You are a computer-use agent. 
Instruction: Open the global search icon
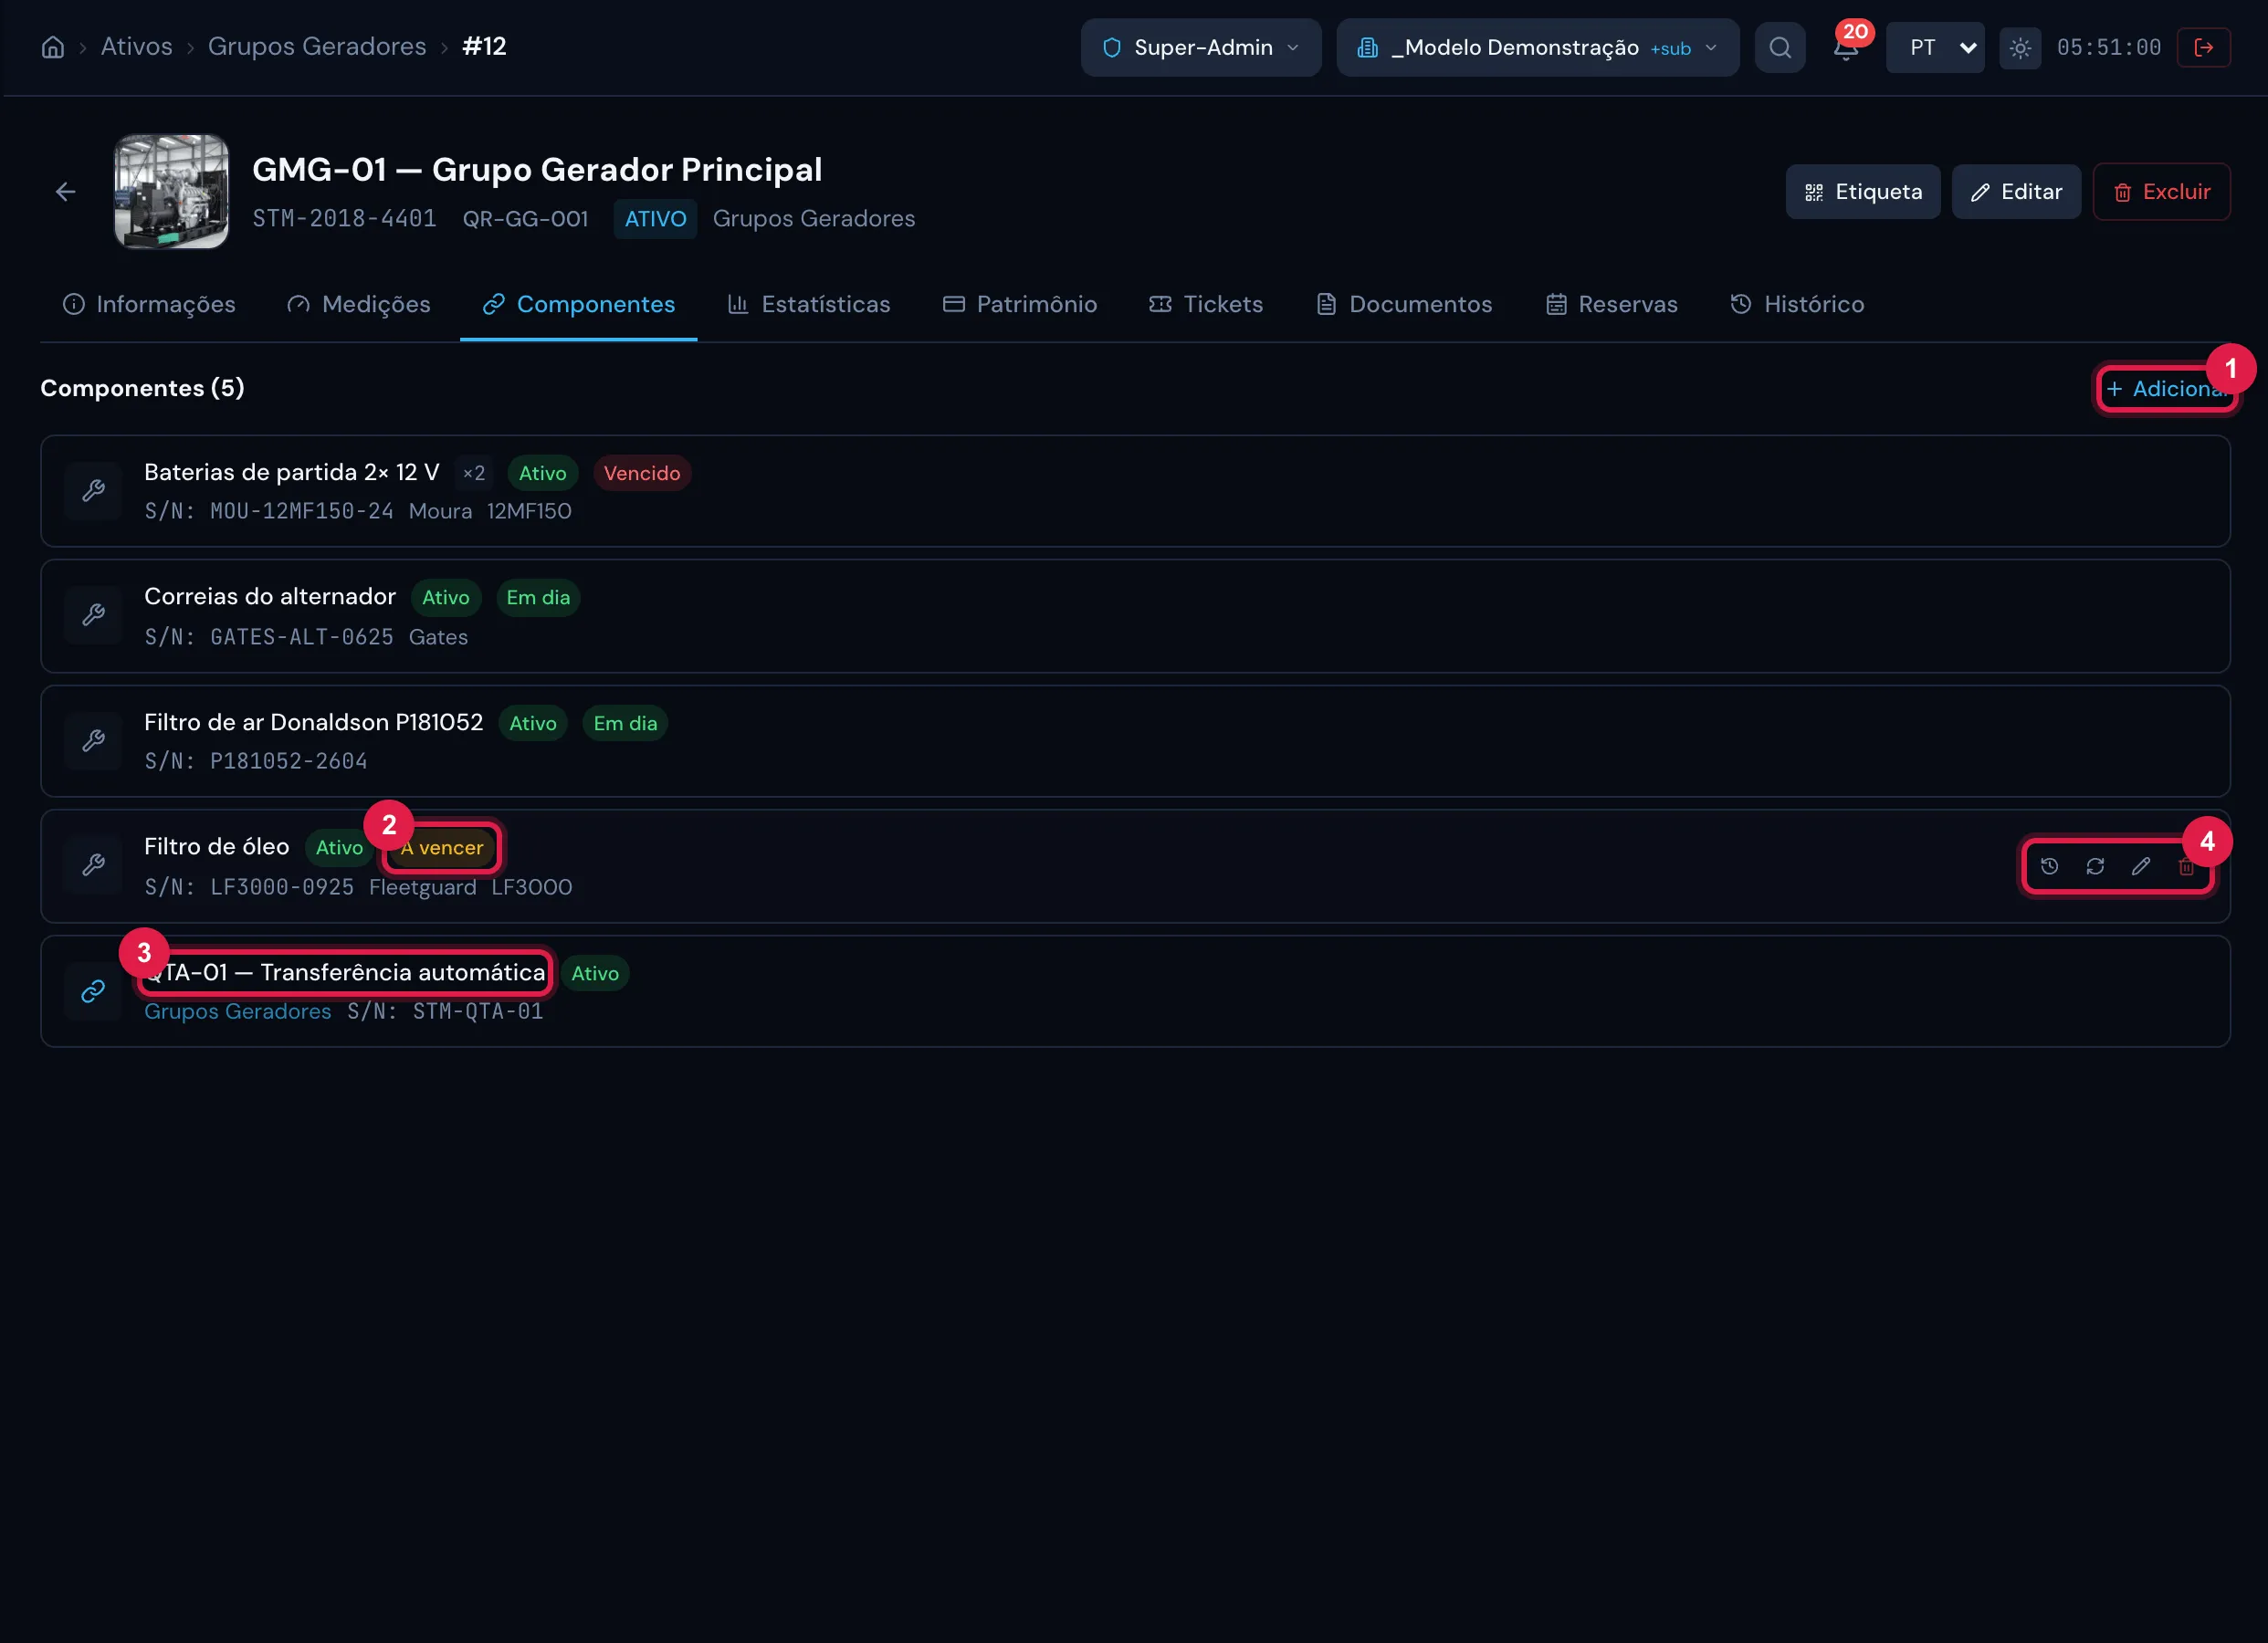tap(1780, 47)
